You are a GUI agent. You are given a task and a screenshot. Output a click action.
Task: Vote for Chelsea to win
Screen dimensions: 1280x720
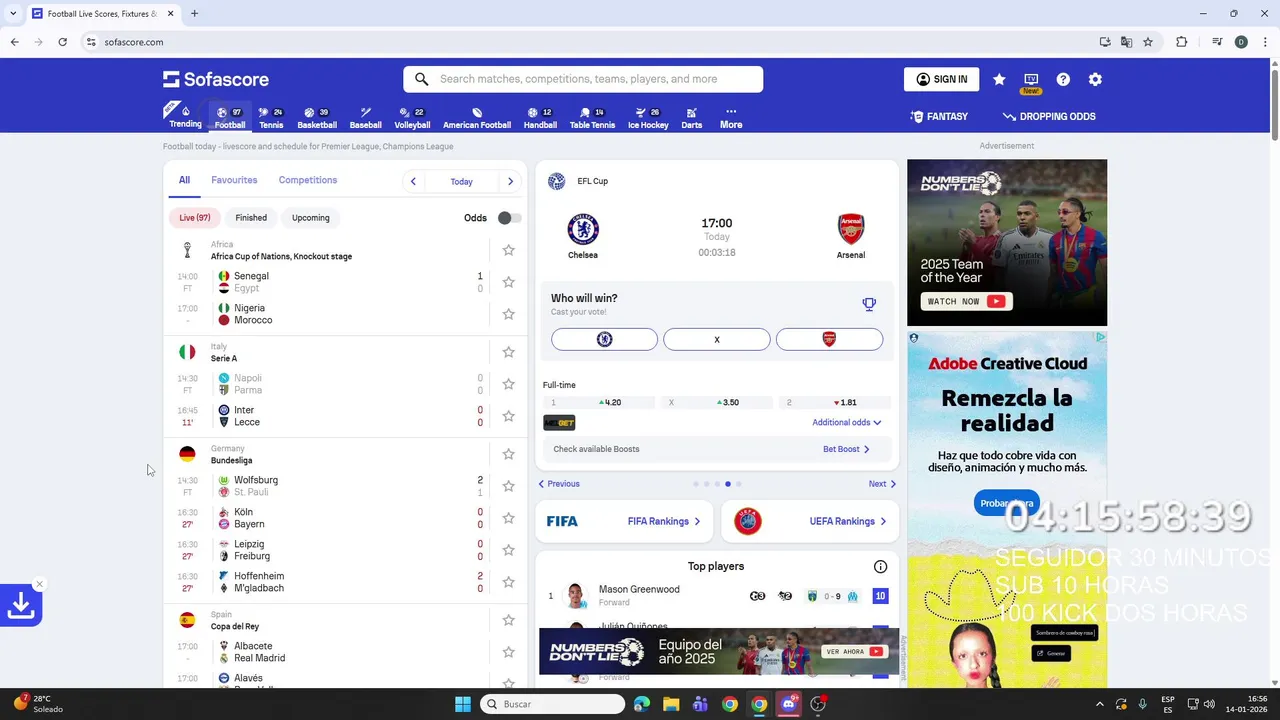point(604,340)
